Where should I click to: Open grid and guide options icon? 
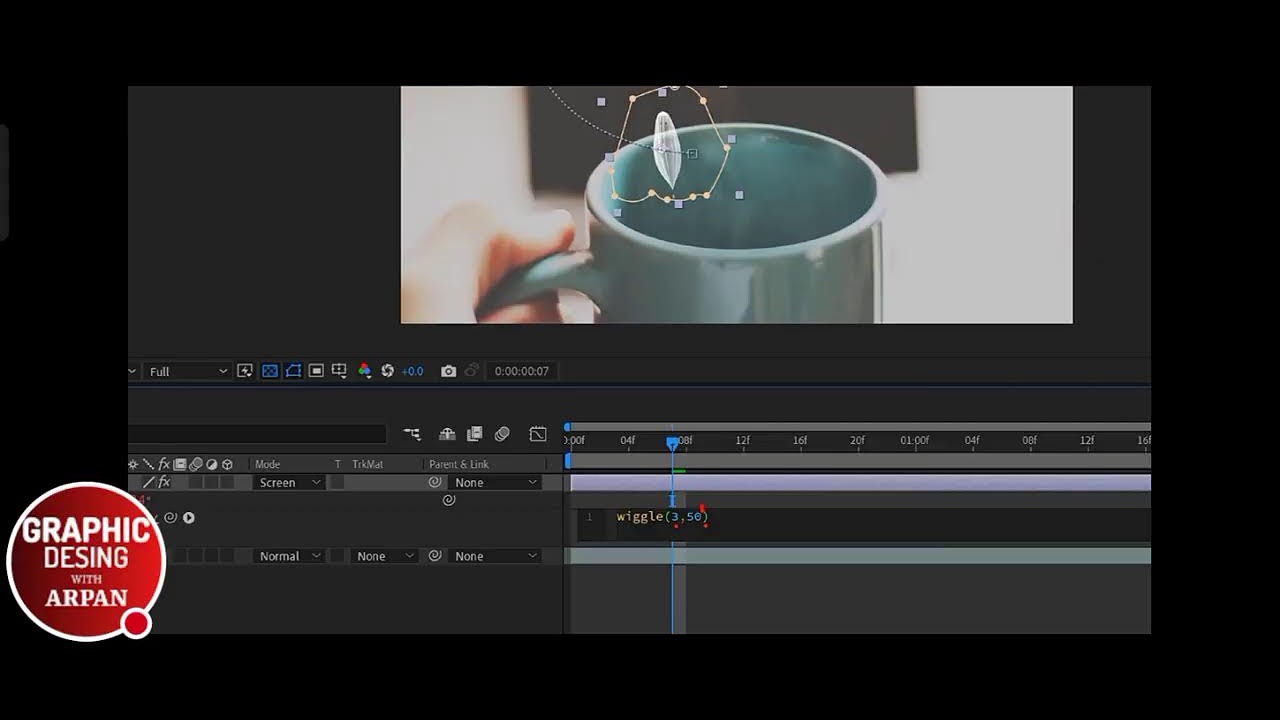(339, 371)
